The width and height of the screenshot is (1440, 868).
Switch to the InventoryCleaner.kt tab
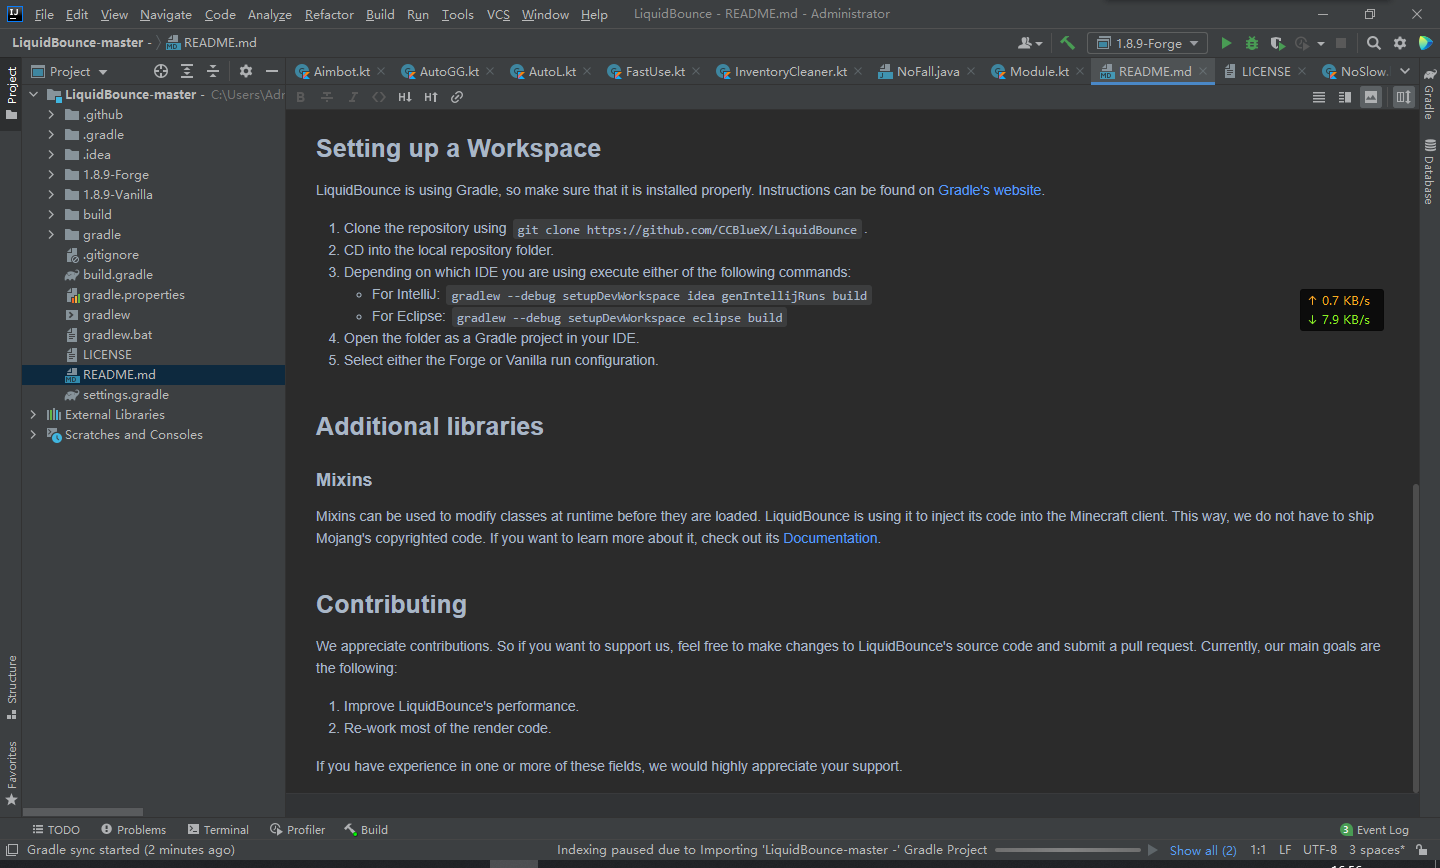coord(790,71)
